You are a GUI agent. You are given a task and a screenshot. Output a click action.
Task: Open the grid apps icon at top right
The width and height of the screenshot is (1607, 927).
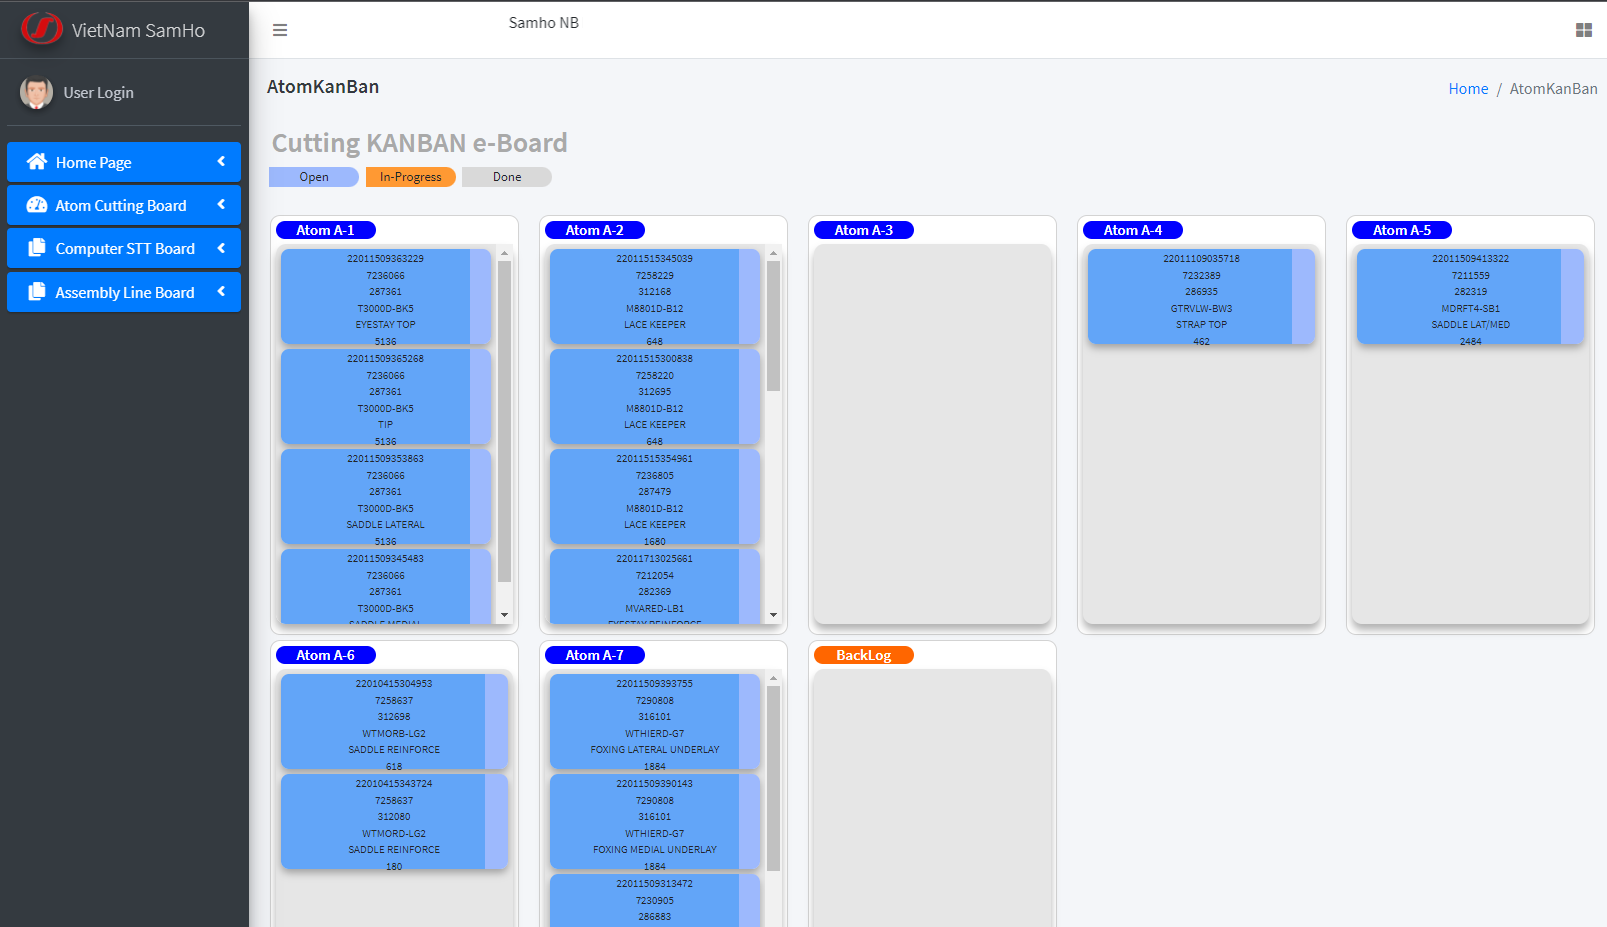point(1583,30)
